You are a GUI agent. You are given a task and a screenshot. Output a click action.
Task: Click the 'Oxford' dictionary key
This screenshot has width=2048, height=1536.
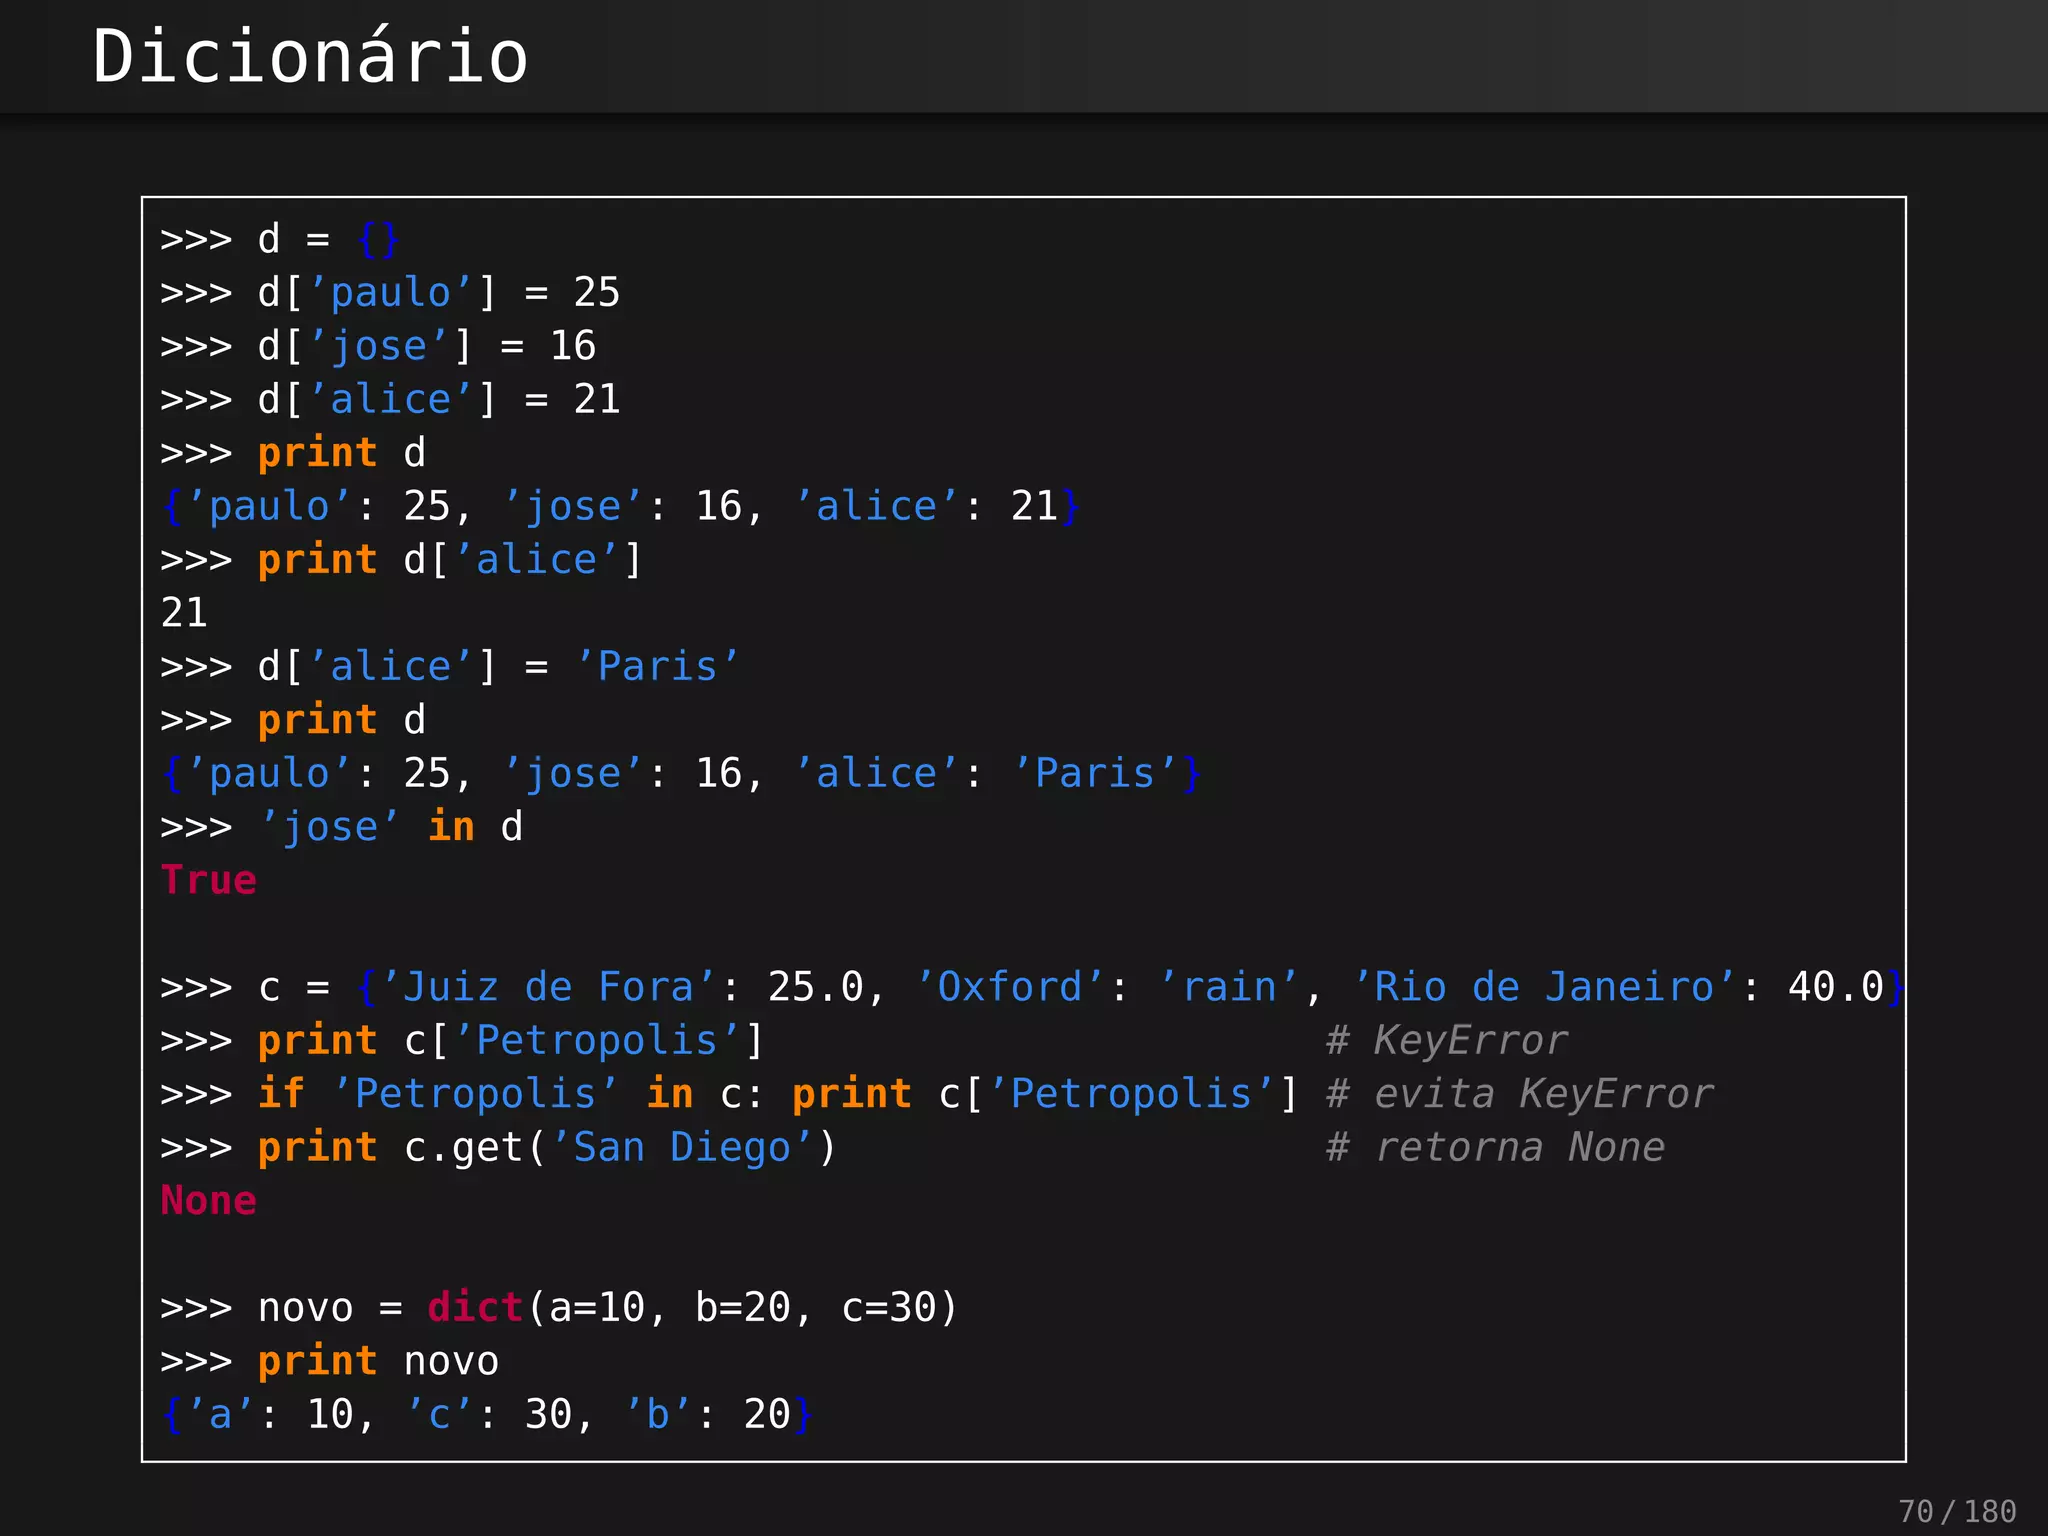(x=1010, y=987)
